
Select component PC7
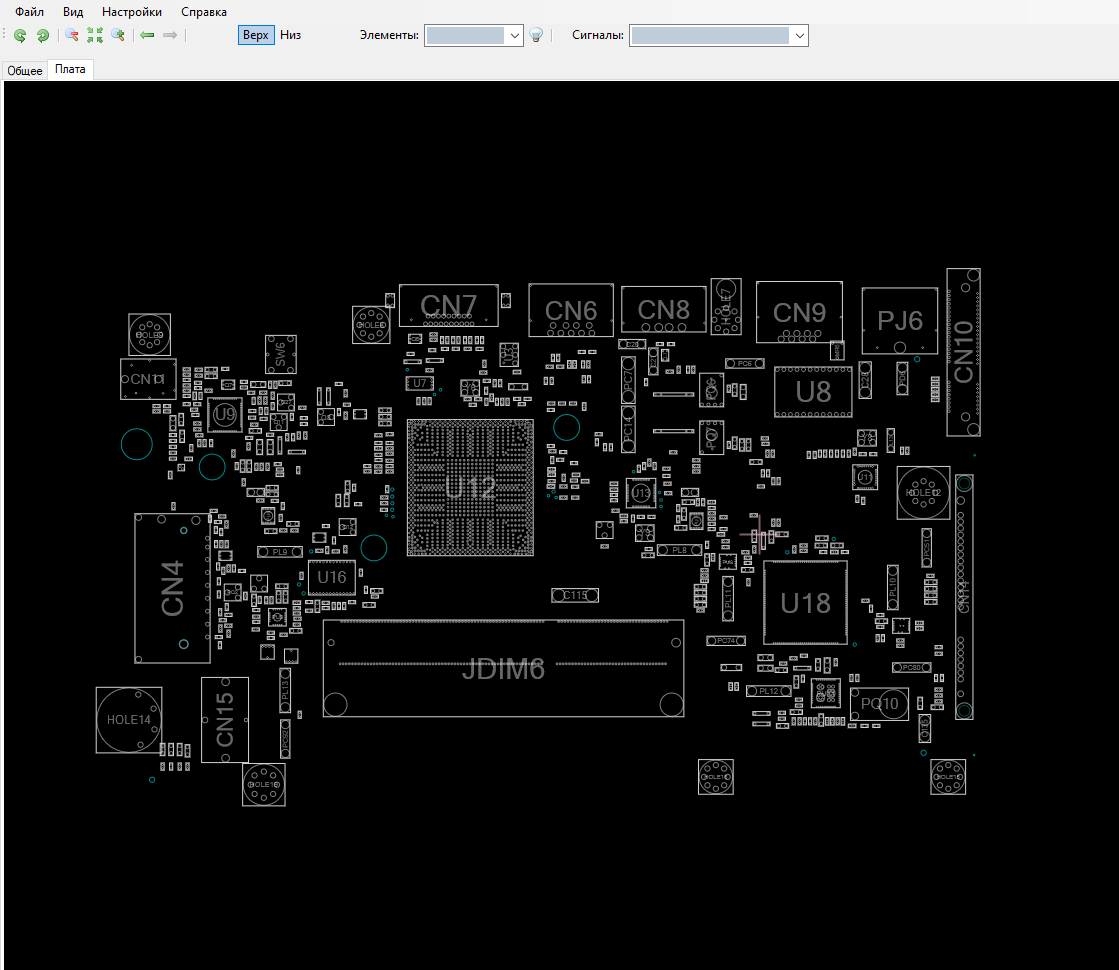[628, 380]
